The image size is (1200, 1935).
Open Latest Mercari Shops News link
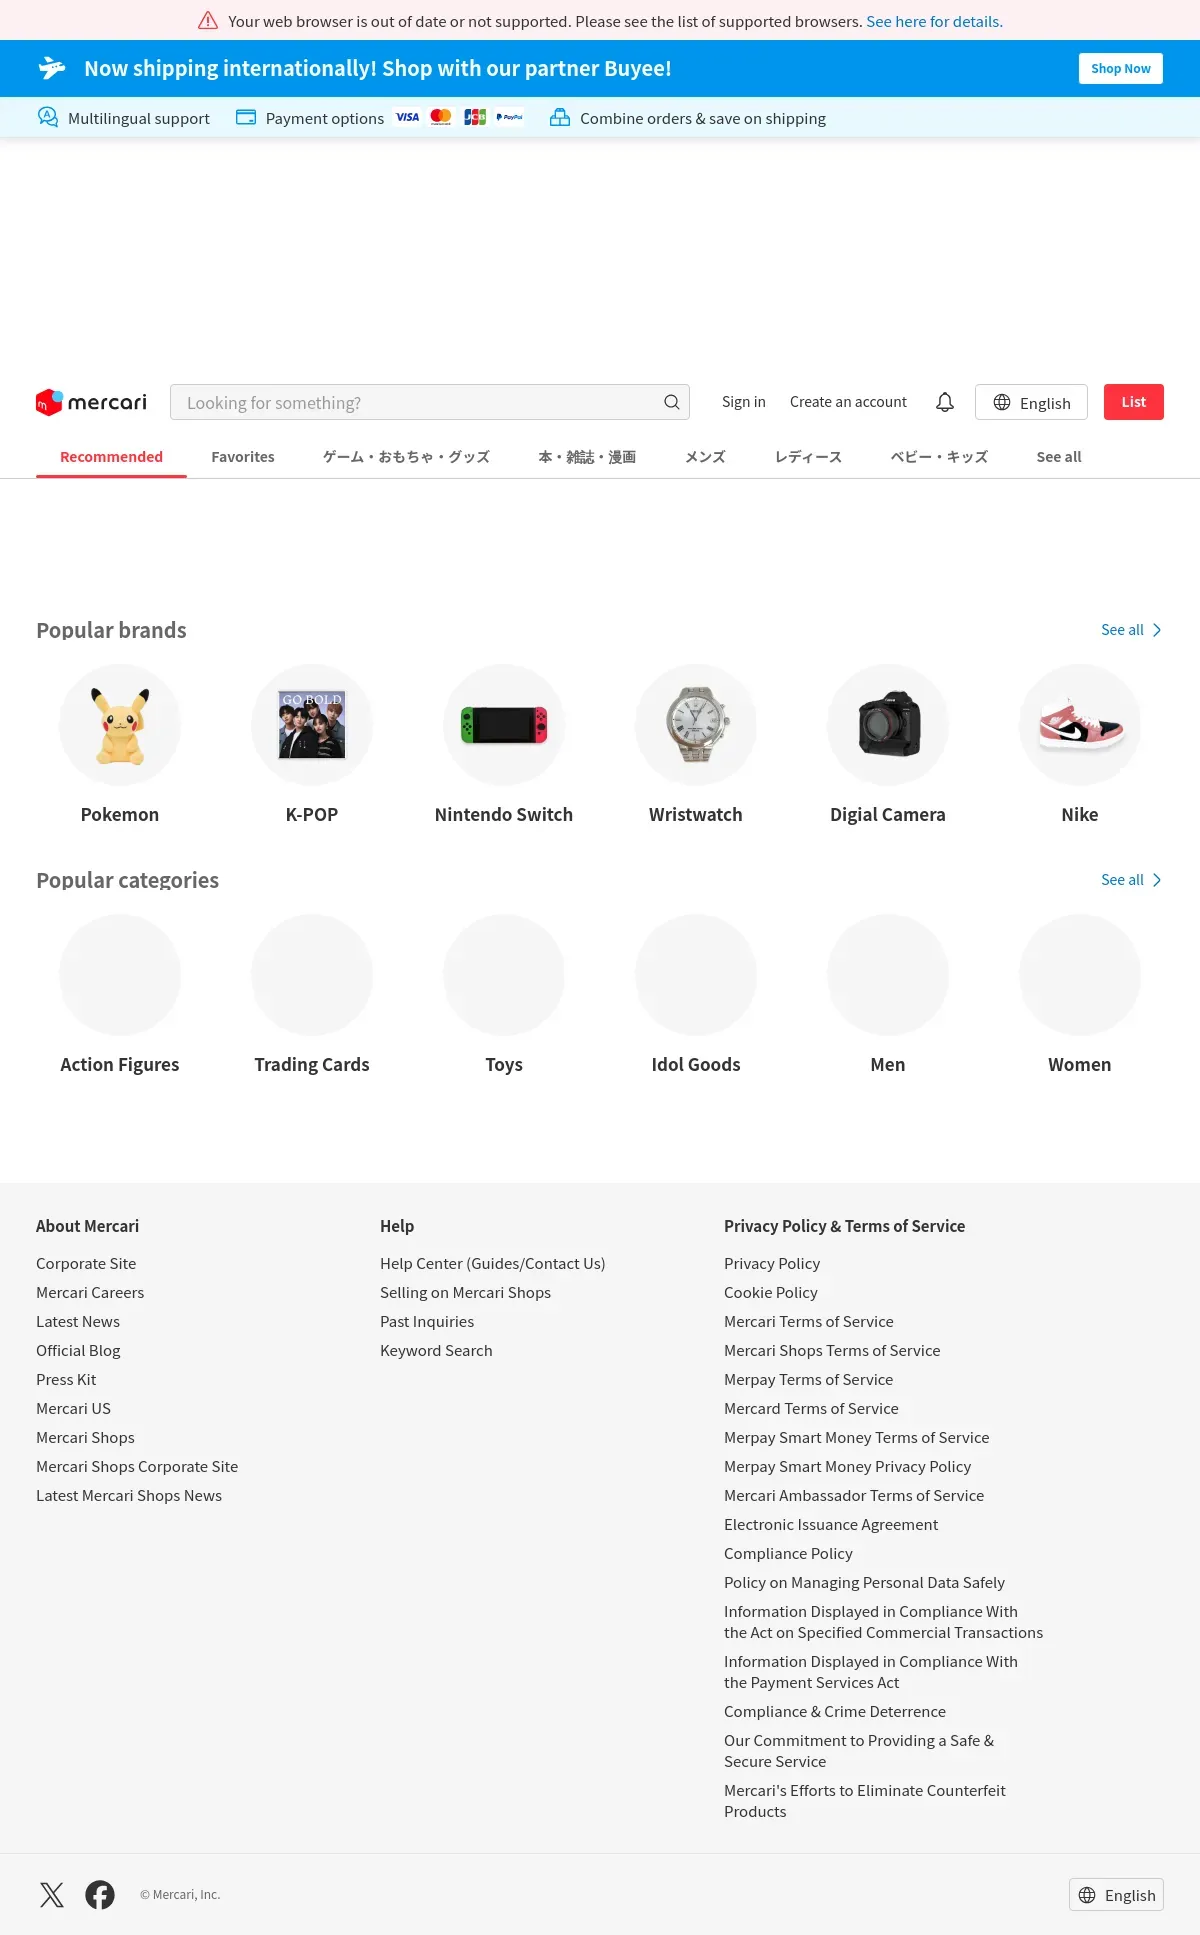pyautogui.click(x=129, y=1496)
